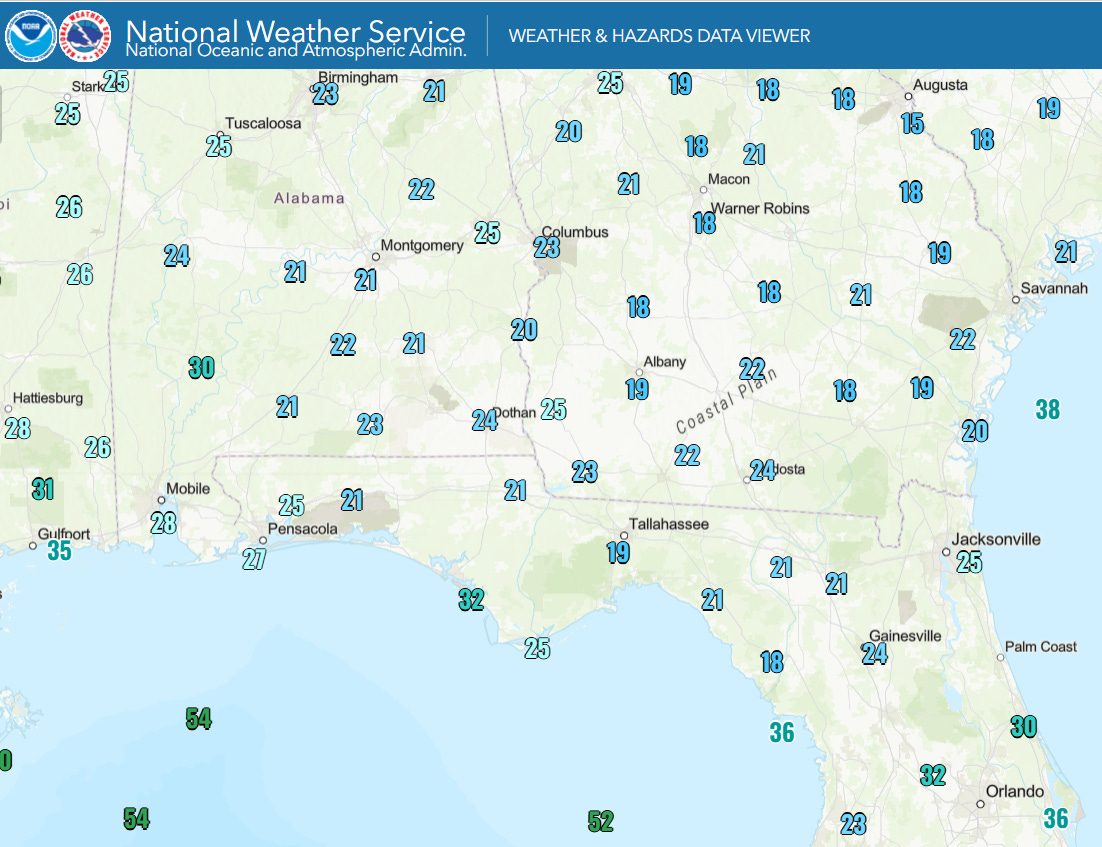Select the 24 reading overlapping Valdosta label

click(763, 469)
